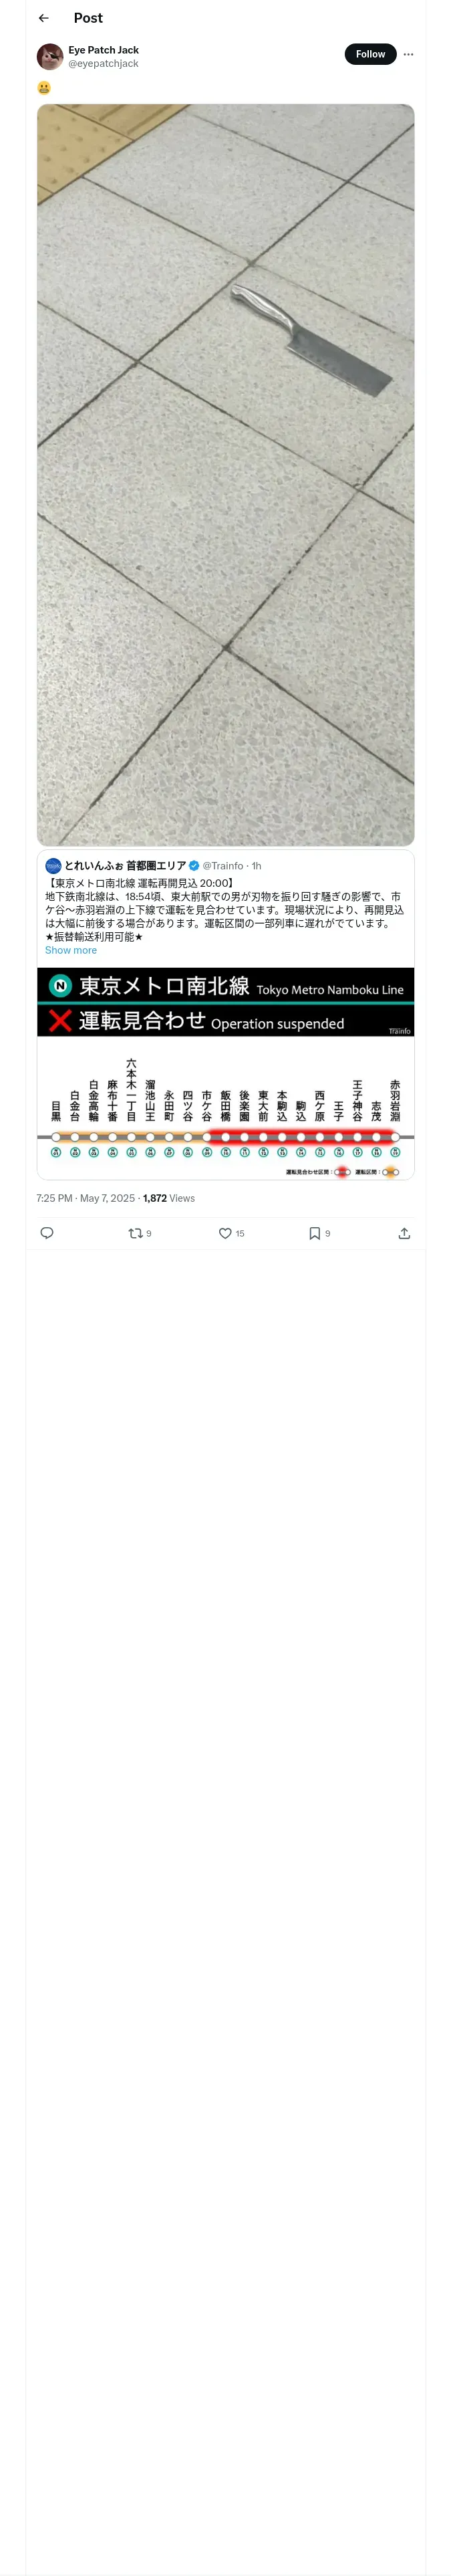Follow Eye Patch Jack
The image size is (451, 2576).
tap(370, 54)
